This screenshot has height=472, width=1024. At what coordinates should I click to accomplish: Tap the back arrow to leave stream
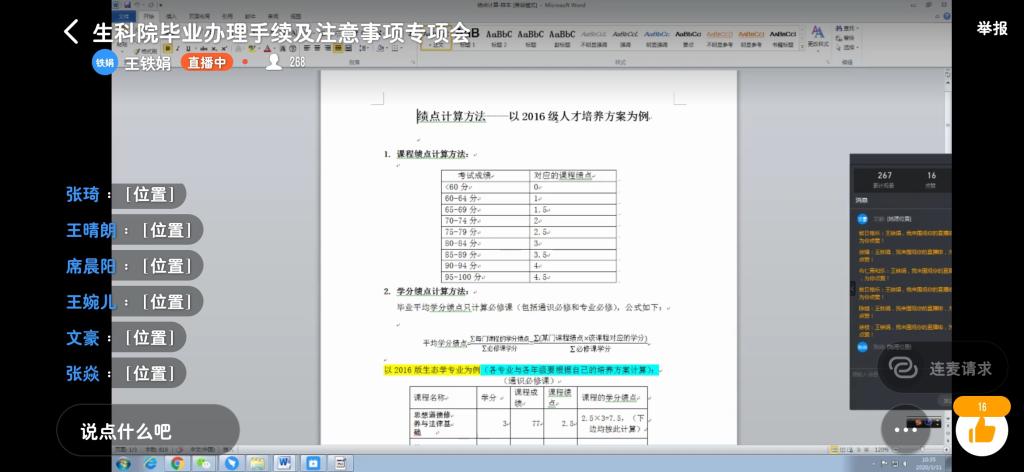click(71, 31)
